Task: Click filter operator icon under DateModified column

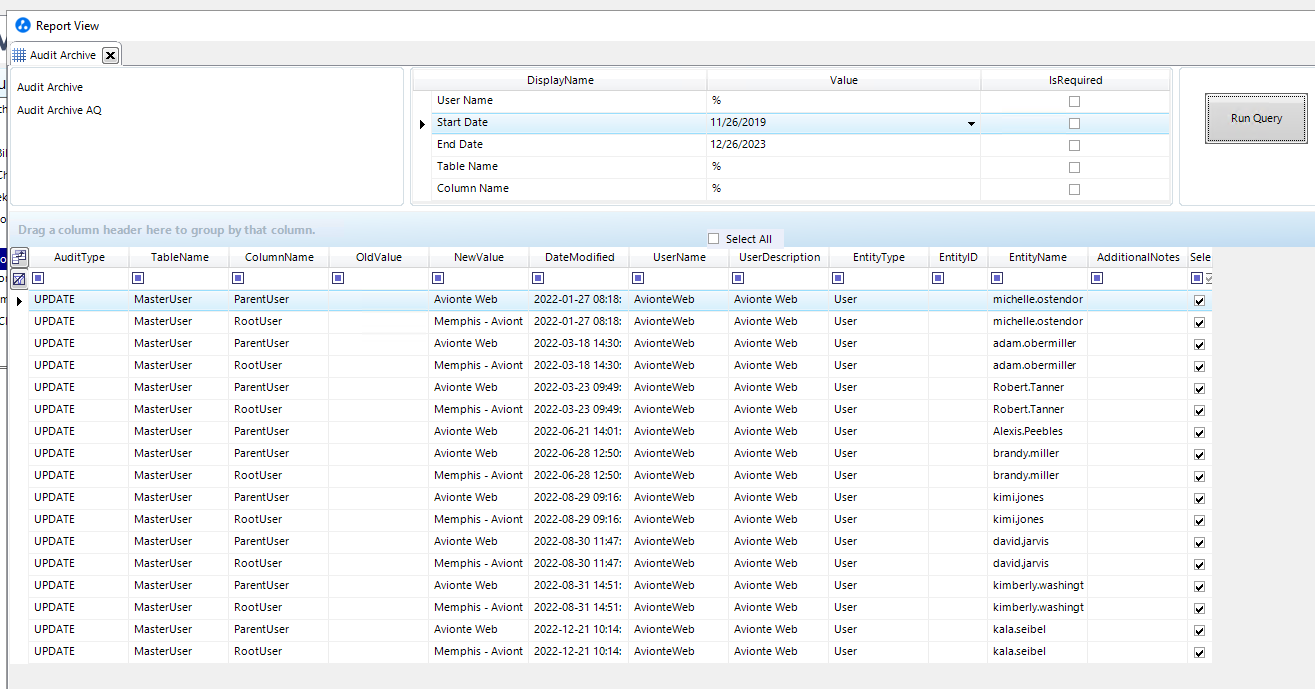Action: coord(538,278)
